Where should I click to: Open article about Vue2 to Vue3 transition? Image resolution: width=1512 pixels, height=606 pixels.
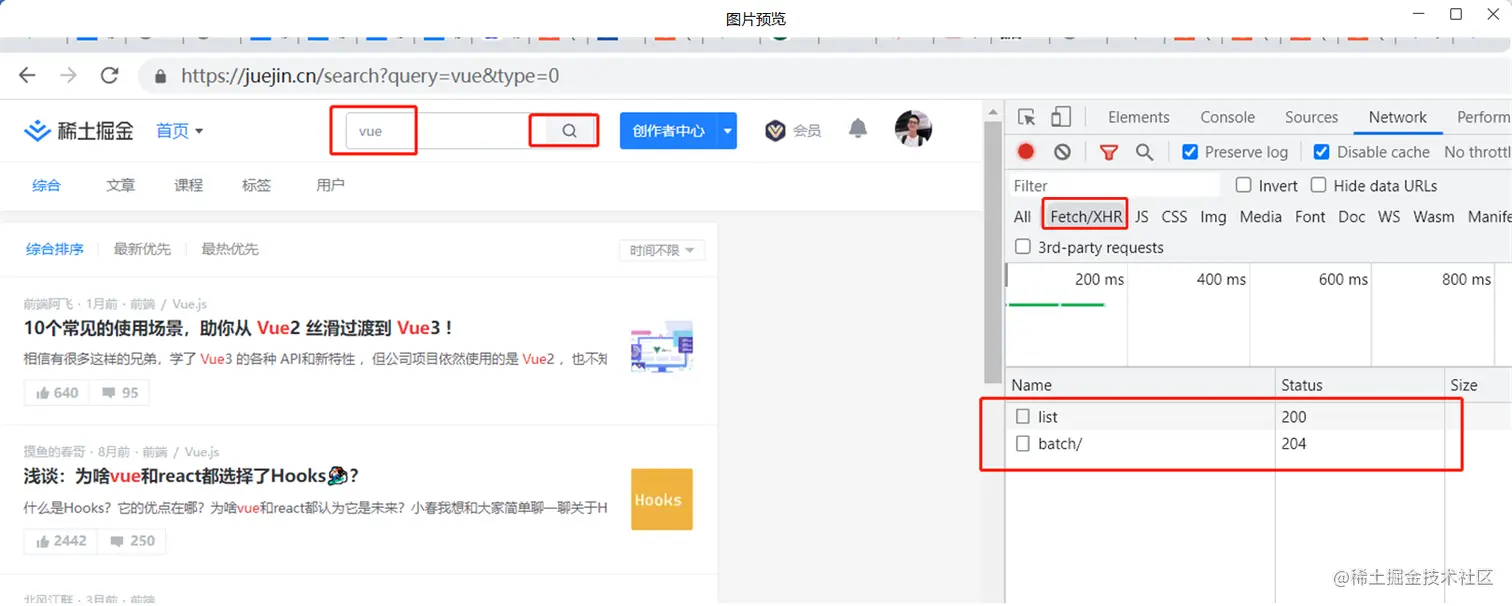240,328
